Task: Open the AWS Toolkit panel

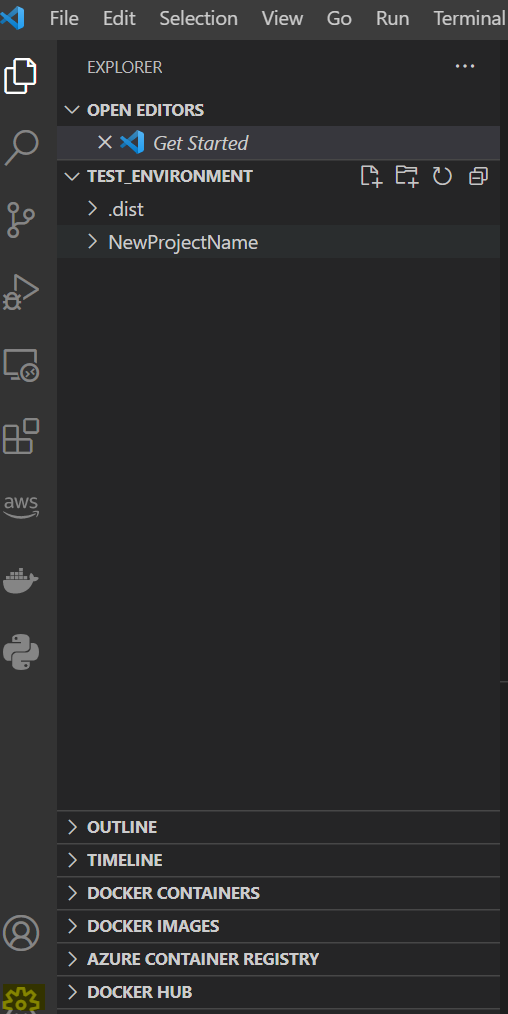Action: point(21,507)
